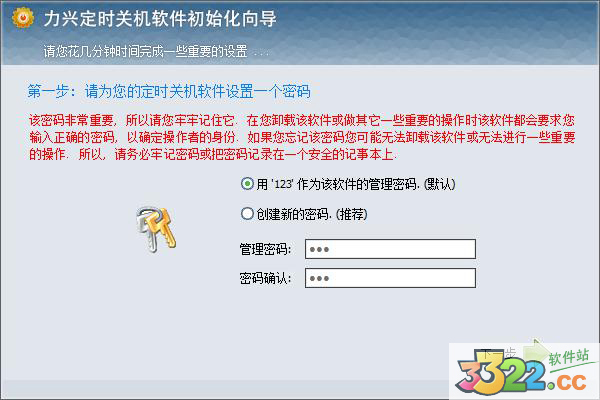This screenshot has width=600, height=400.
Task: Click the 力兴定时关机软件初始化向导 title text
Action: [160, 18]
